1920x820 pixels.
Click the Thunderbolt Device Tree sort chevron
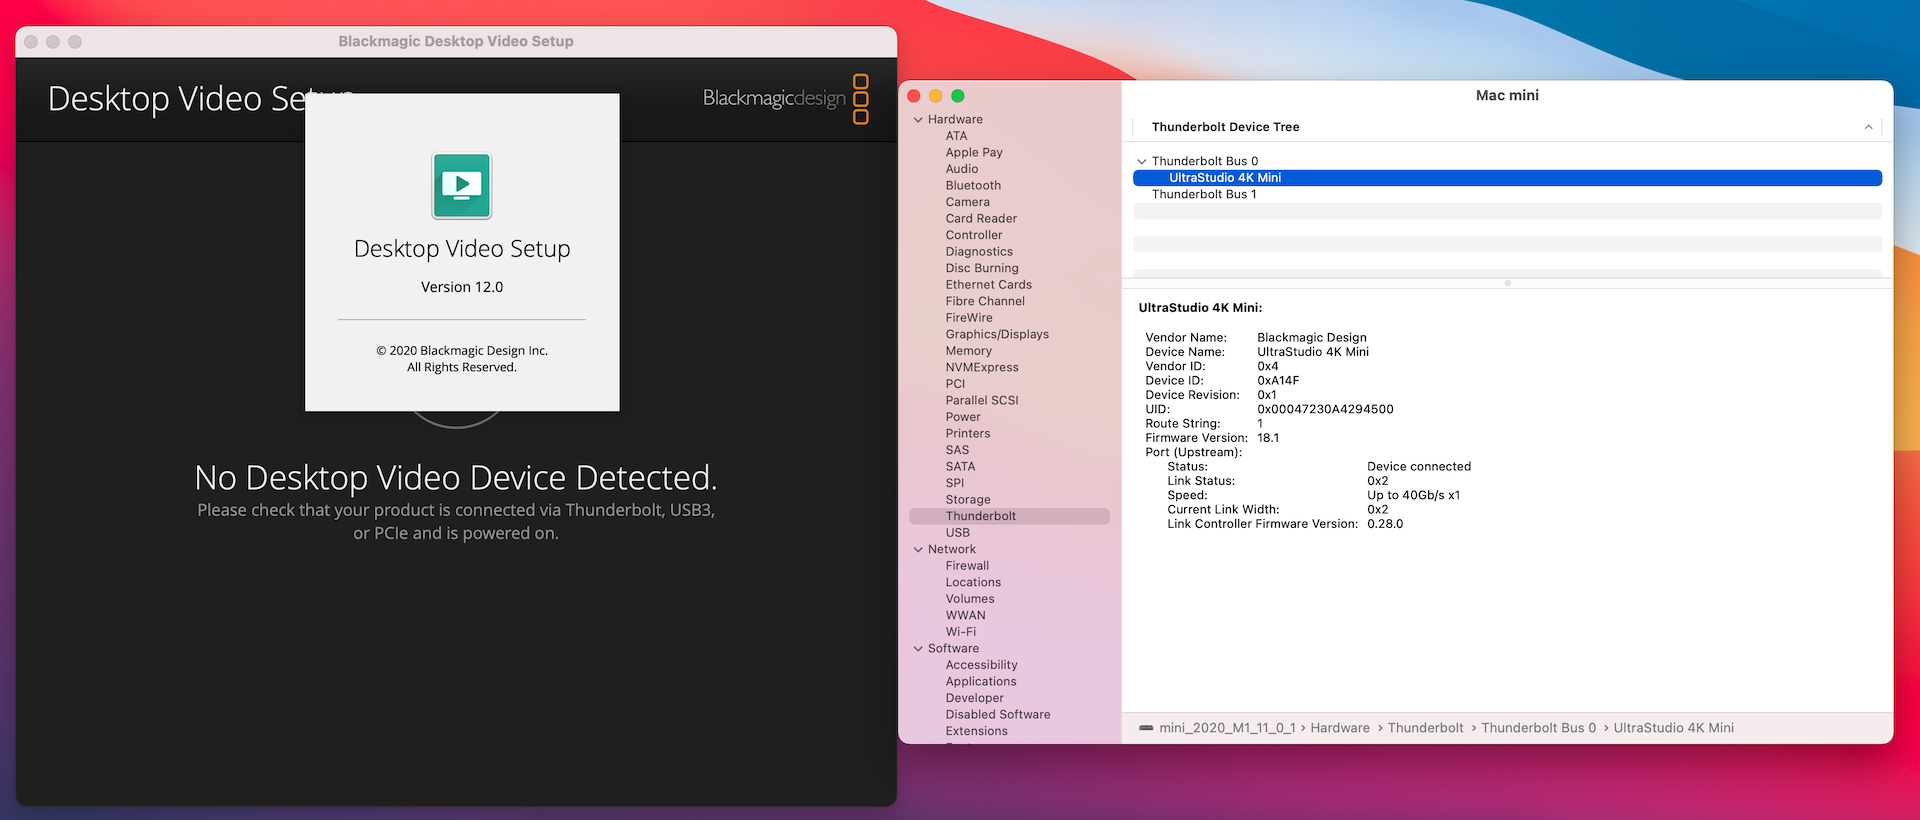click(1868, 127)
